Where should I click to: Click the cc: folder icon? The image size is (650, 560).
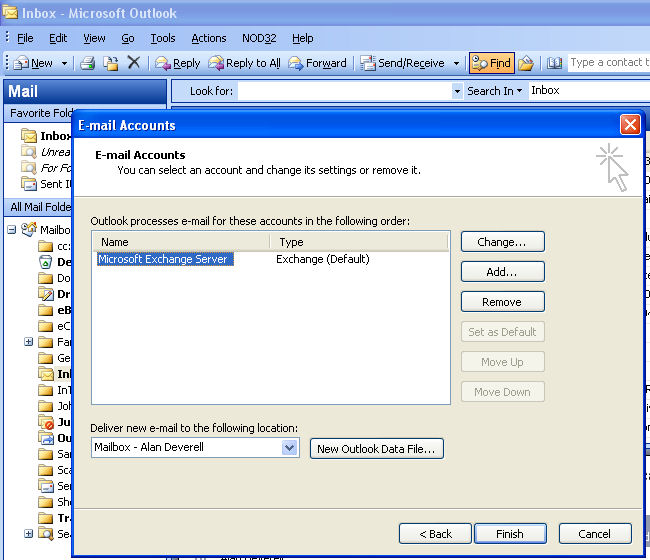(x=46, y=247)
